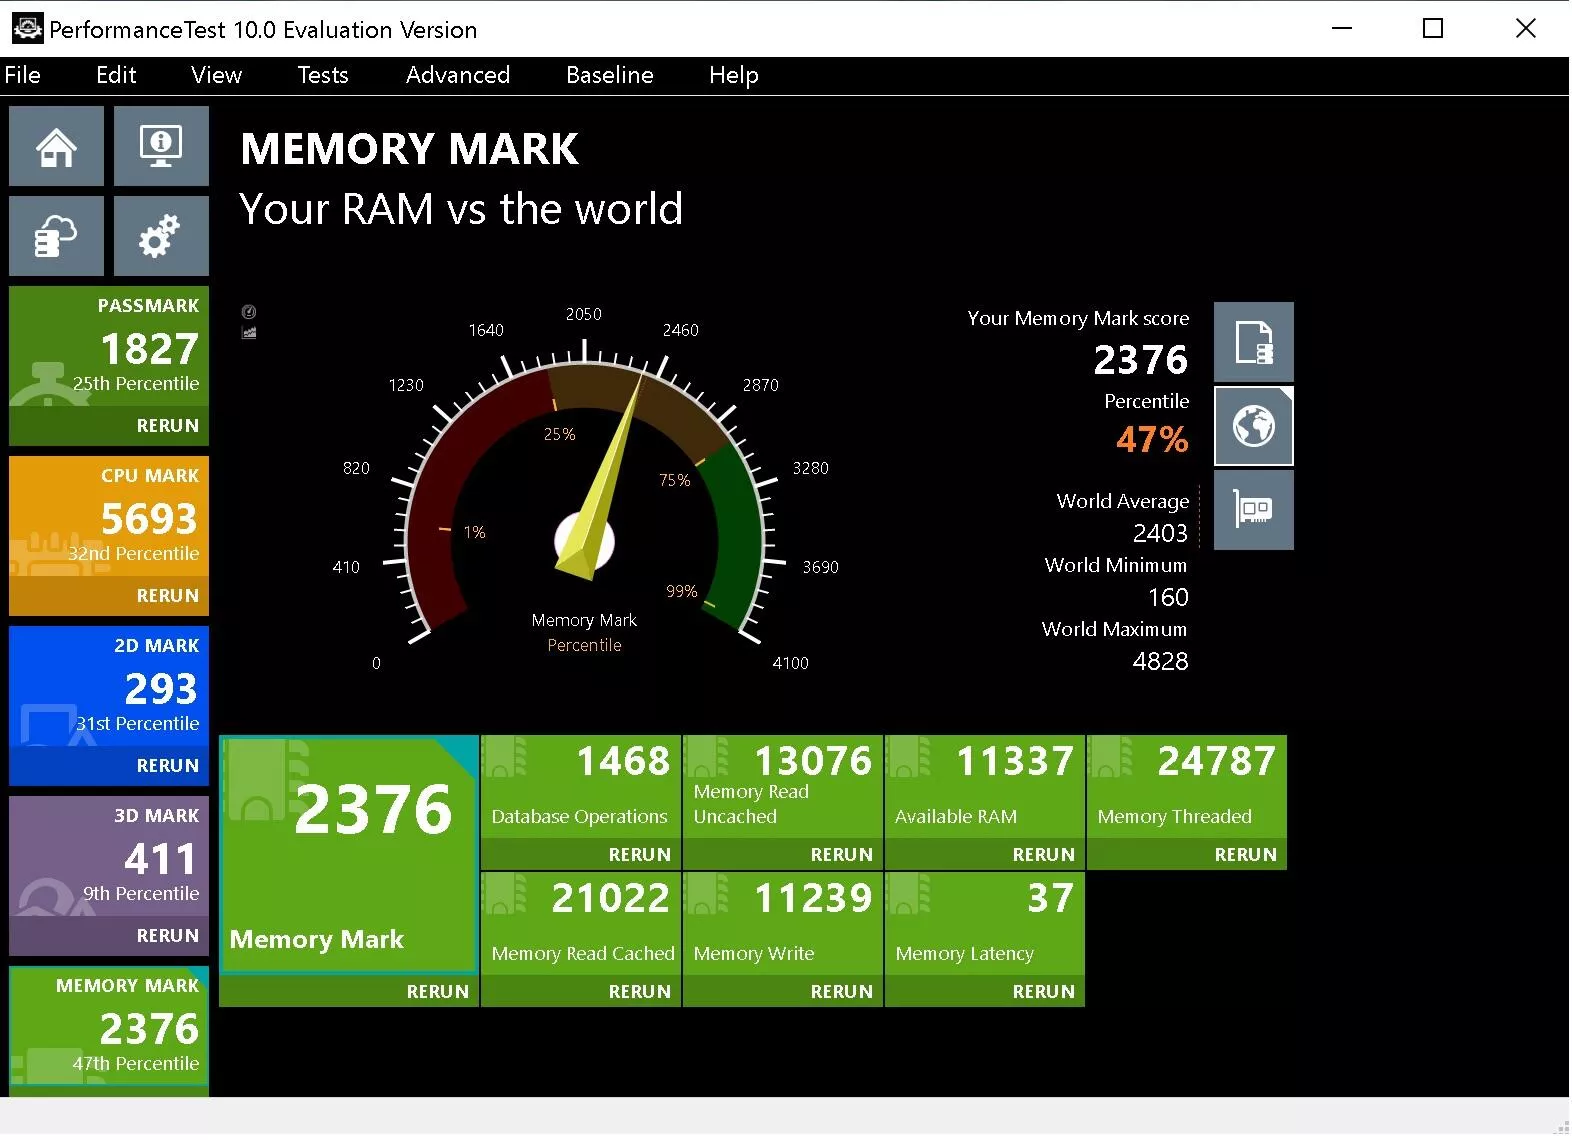Go to the Home dashboard icon
This screenshot has width=1572, height=1140.
(x=56, y=146)
